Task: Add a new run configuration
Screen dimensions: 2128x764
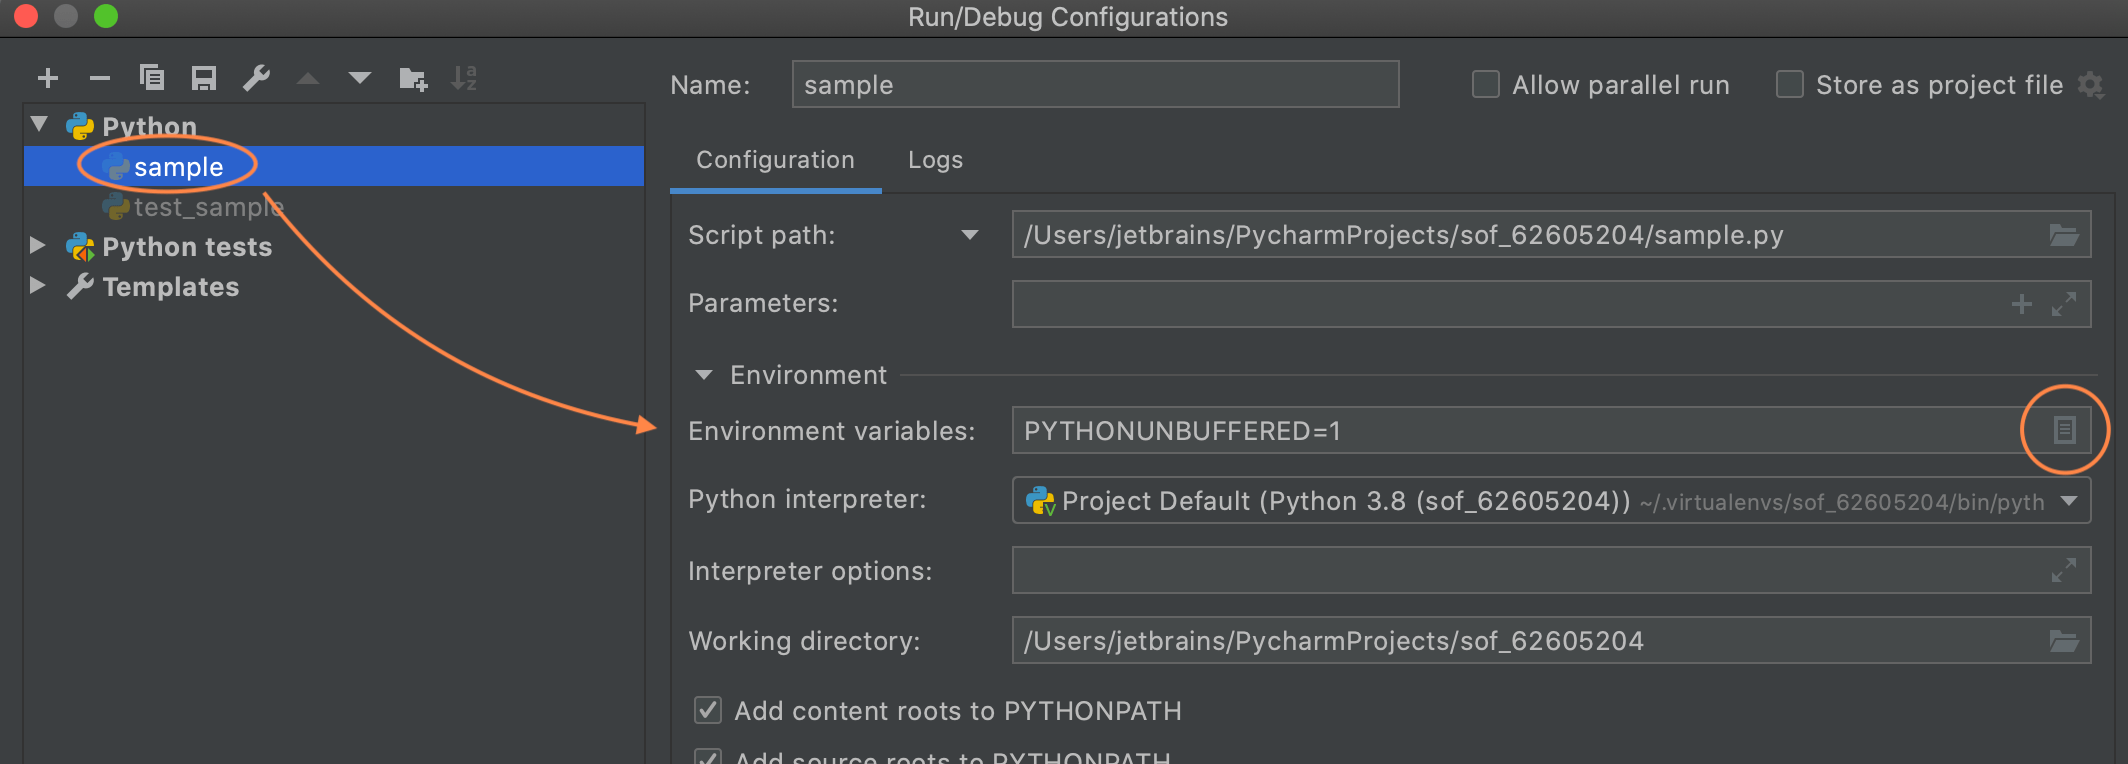Action: coord(48,78)
